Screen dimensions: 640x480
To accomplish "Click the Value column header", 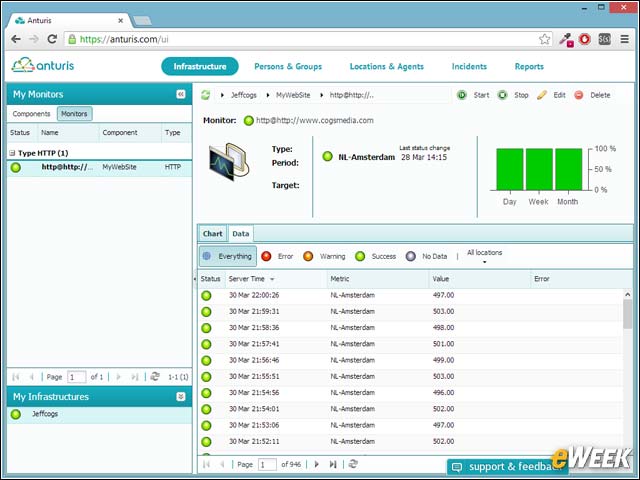I will click(479, 279).
